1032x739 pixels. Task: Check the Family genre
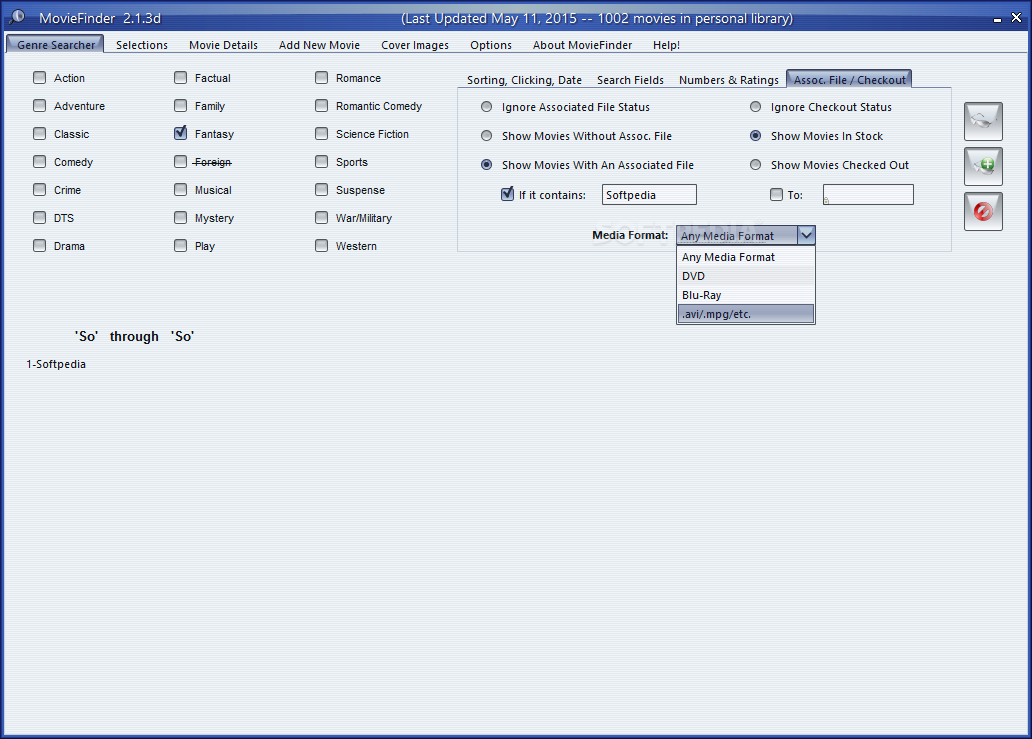pyautogui.click(x=180, y=106)
